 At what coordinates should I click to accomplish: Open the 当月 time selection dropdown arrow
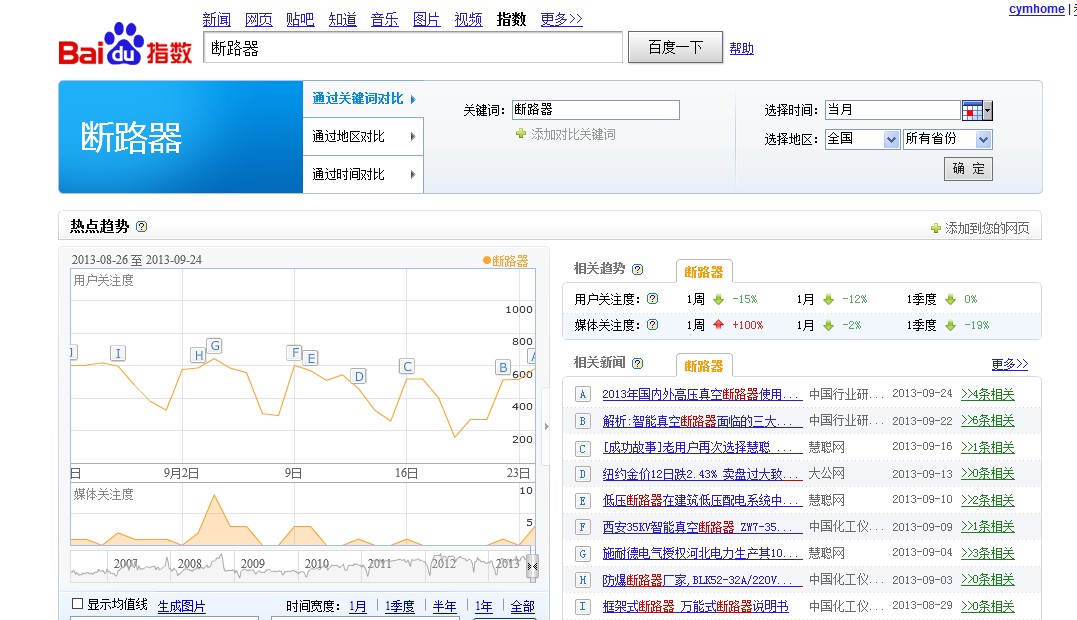988,110
